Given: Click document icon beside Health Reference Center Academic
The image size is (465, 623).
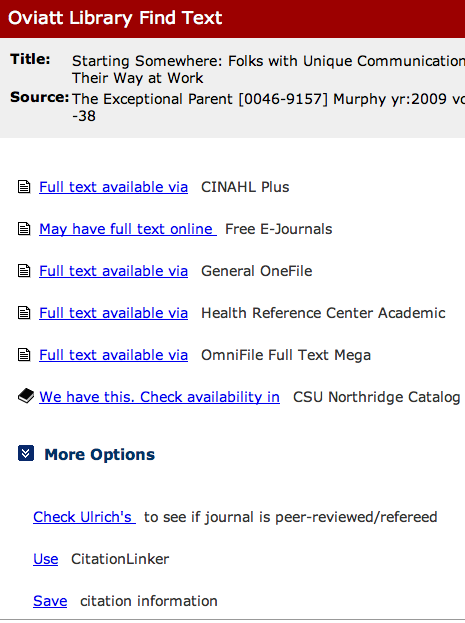Looking at the screenshot, I should click(24, 313).
